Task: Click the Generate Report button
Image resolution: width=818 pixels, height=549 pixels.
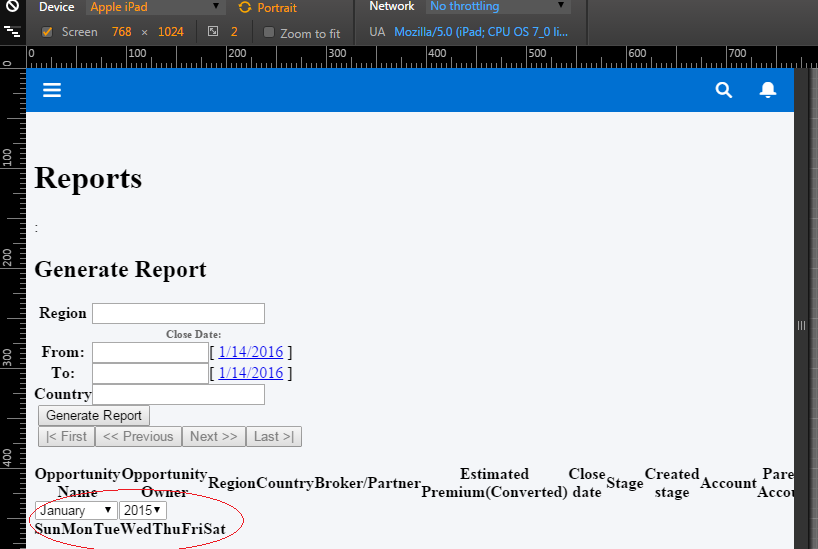Action: pyautogui.click(x=94, y=415)
